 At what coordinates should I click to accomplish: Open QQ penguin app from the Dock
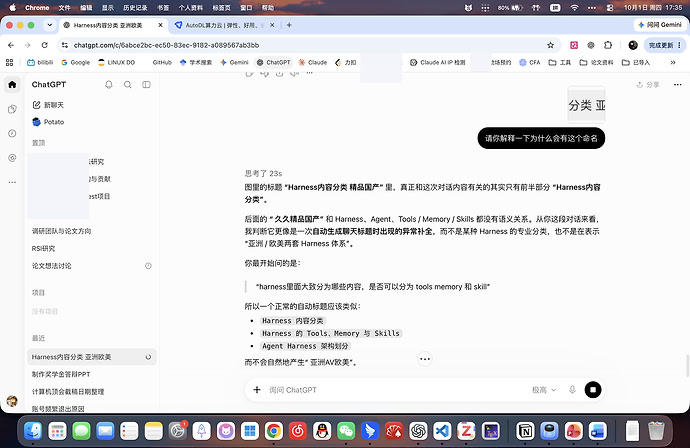(x=322, y=431)
